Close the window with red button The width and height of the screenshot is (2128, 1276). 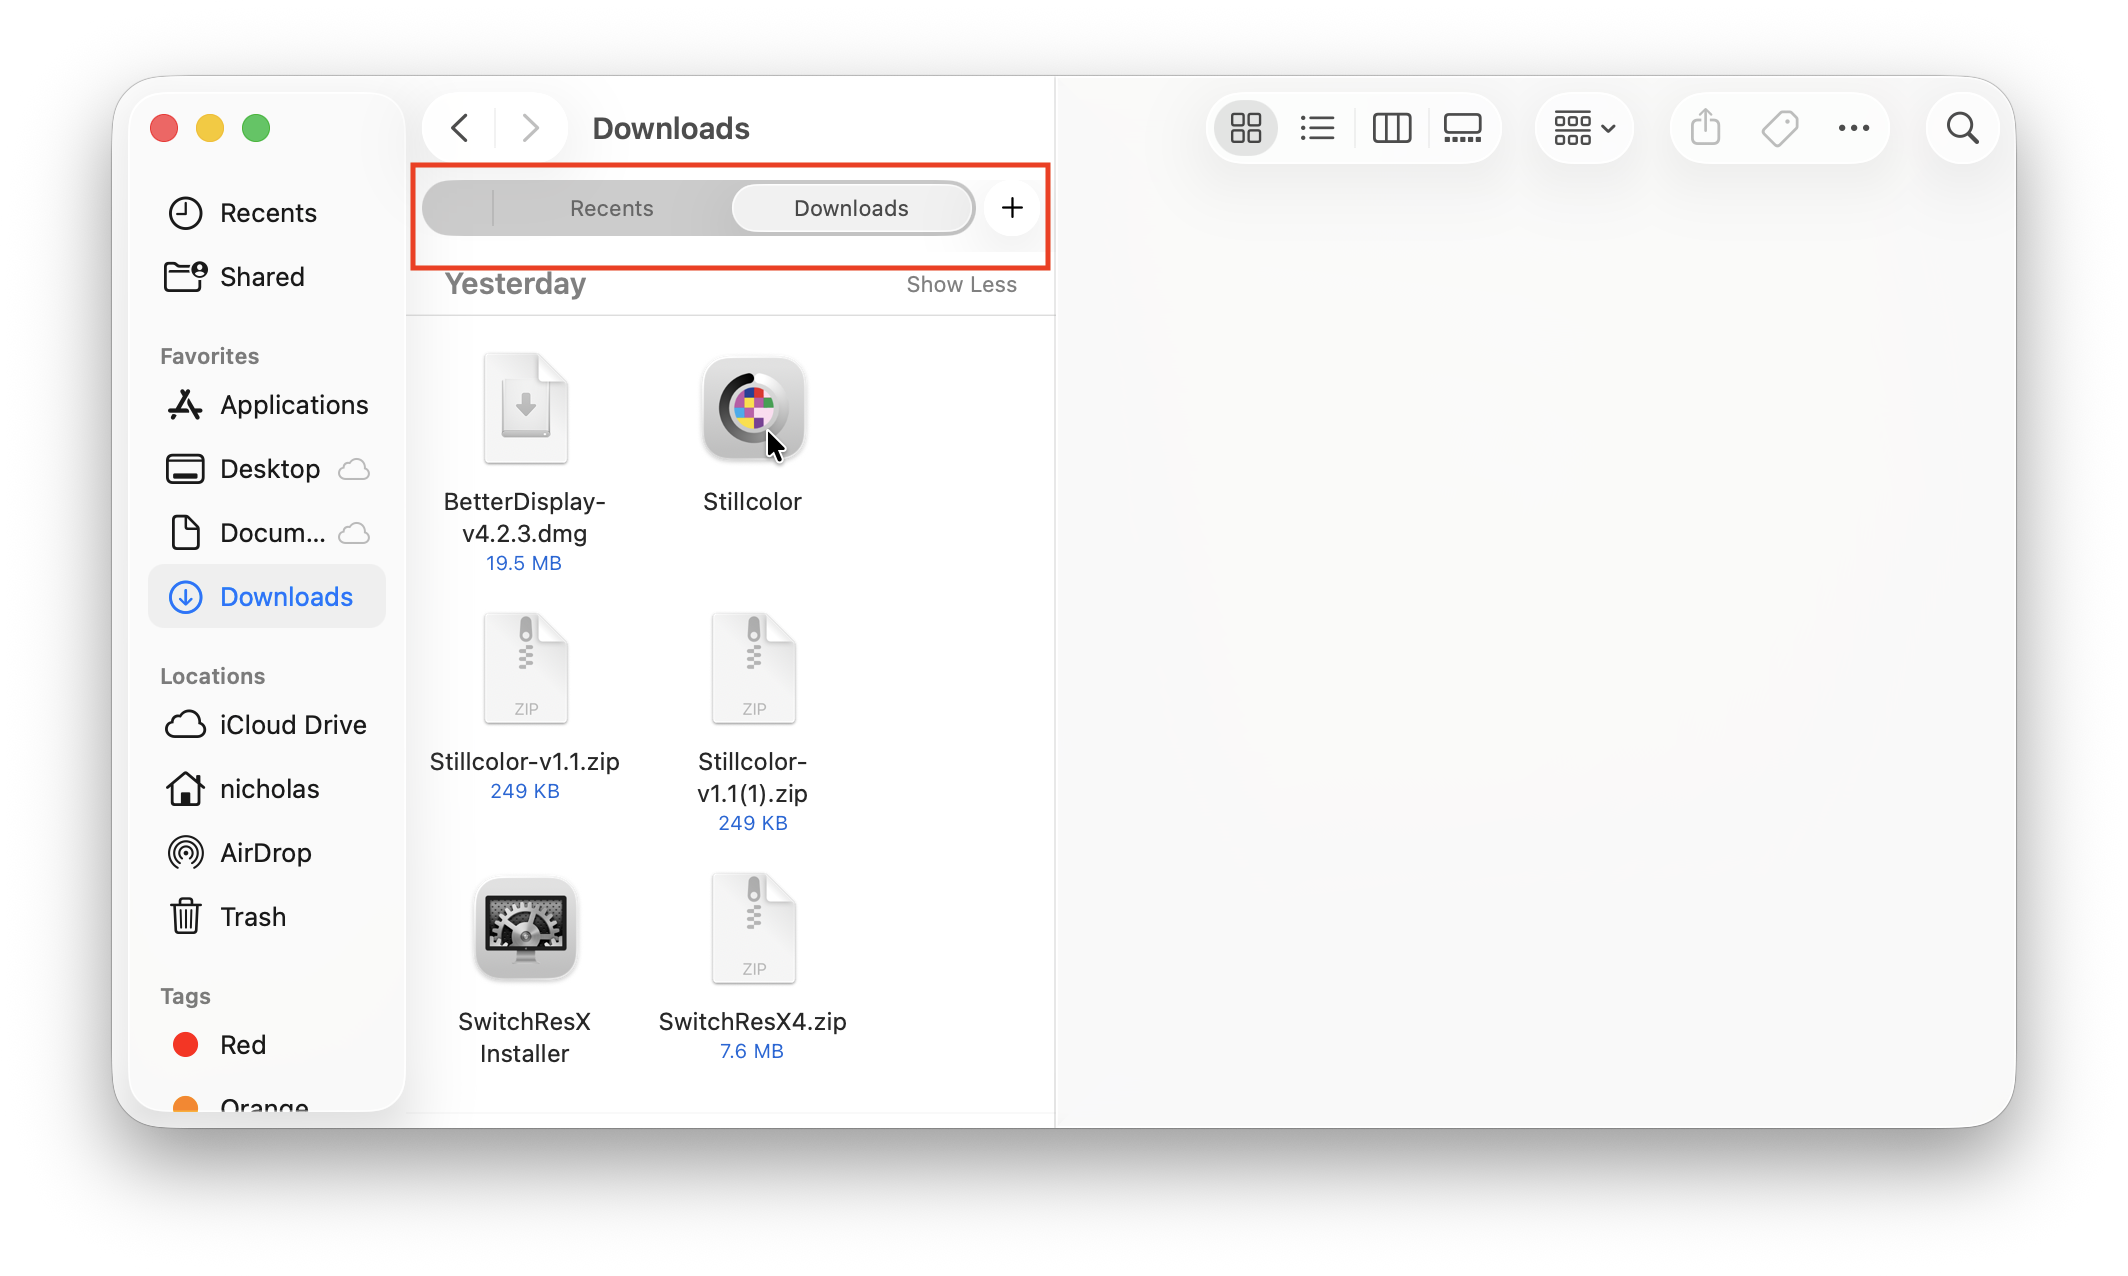pyautogui.click(x=164, y=128)
